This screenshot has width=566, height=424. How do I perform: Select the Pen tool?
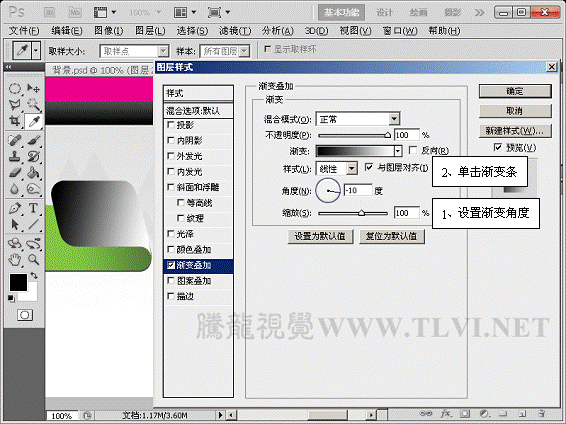click(x=14, y=208)
